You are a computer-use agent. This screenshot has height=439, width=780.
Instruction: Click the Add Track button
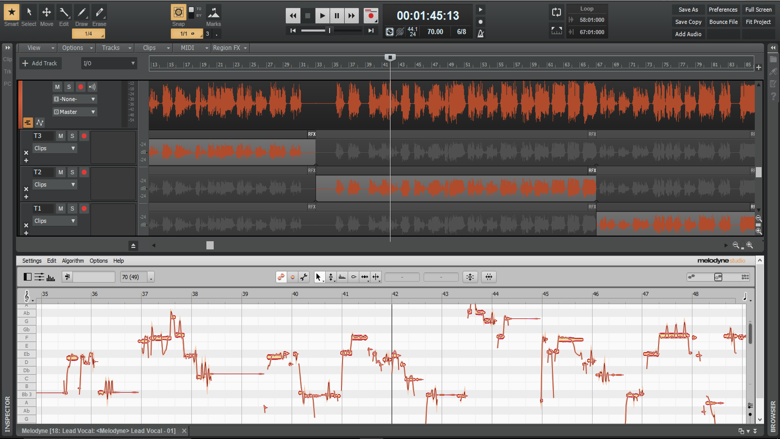(x=41, y=63)
